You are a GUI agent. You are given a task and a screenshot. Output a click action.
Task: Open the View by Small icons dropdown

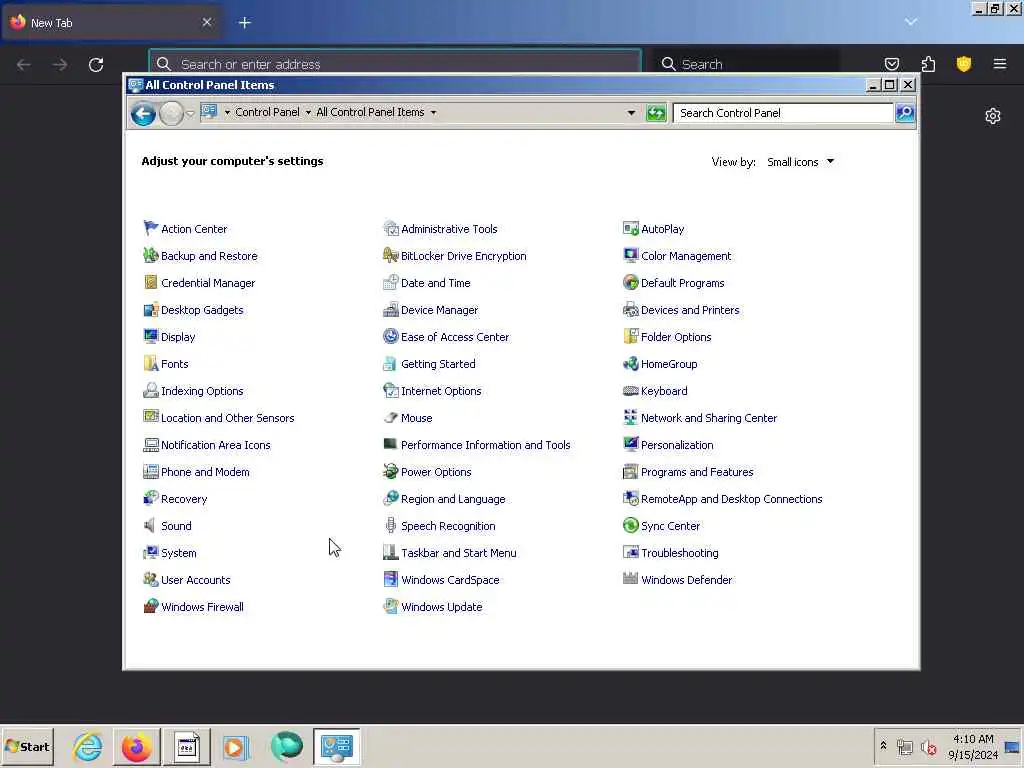(x=801, y=162)
